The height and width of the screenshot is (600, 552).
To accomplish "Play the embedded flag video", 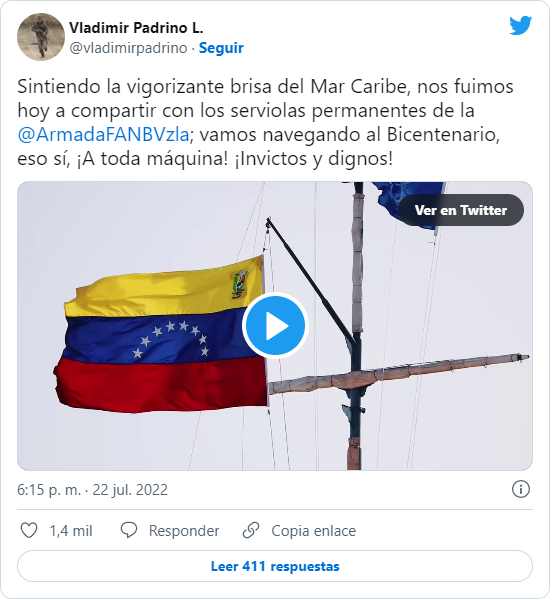I will pos(275,326).
